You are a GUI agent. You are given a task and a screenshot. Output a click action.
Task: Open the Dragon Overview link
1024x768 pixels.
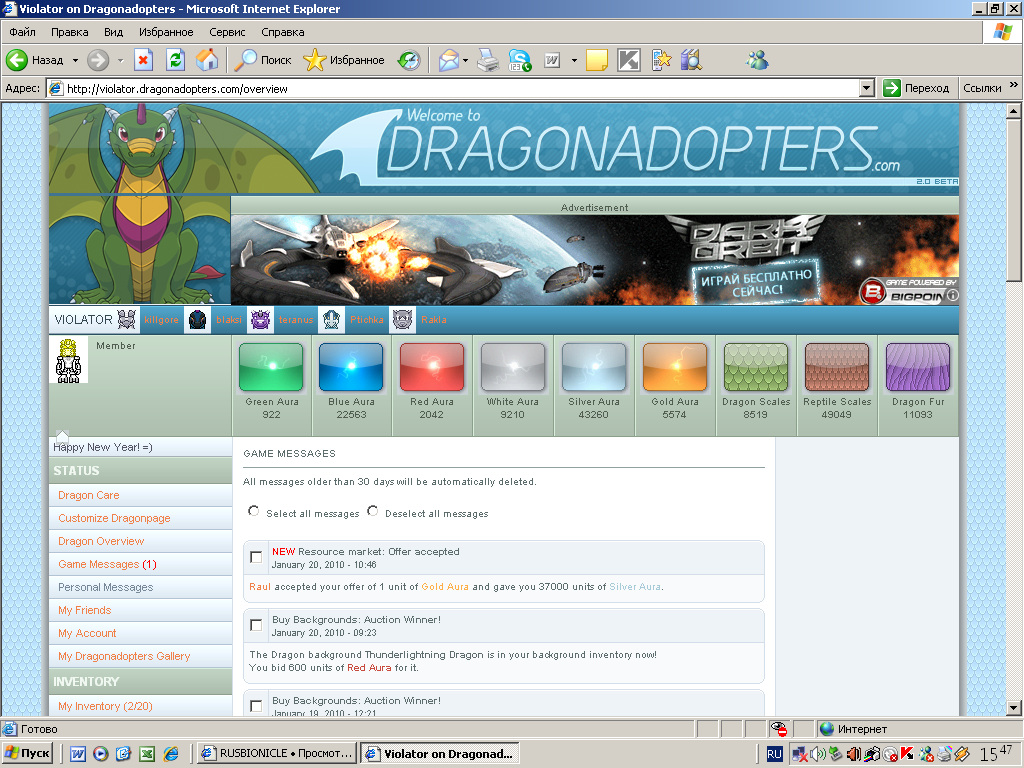click(x=101, y=541)
